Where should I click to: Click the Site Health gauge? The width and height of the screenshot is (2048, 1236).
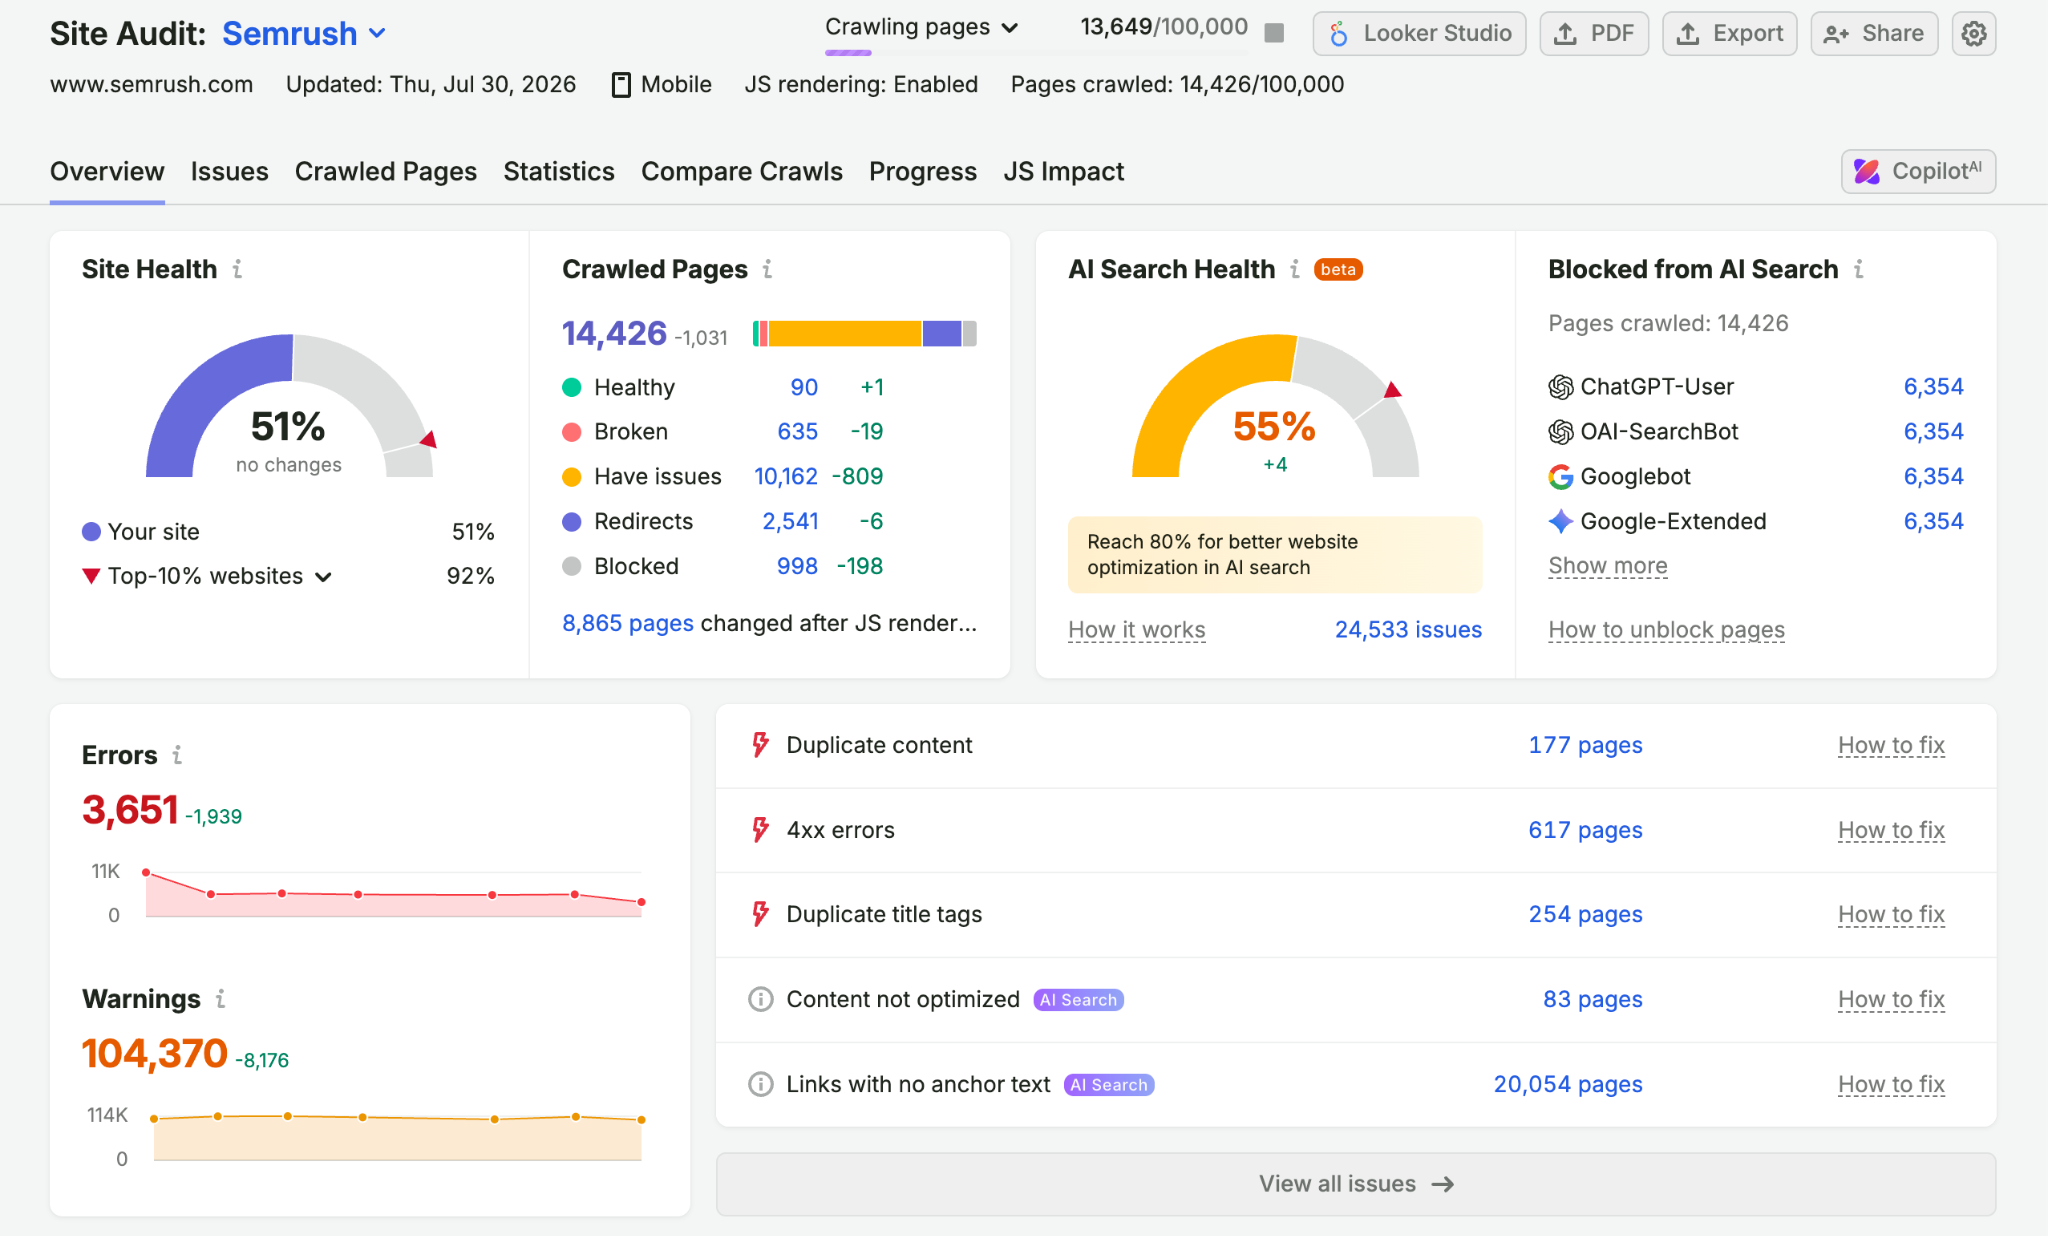[290, 406]
